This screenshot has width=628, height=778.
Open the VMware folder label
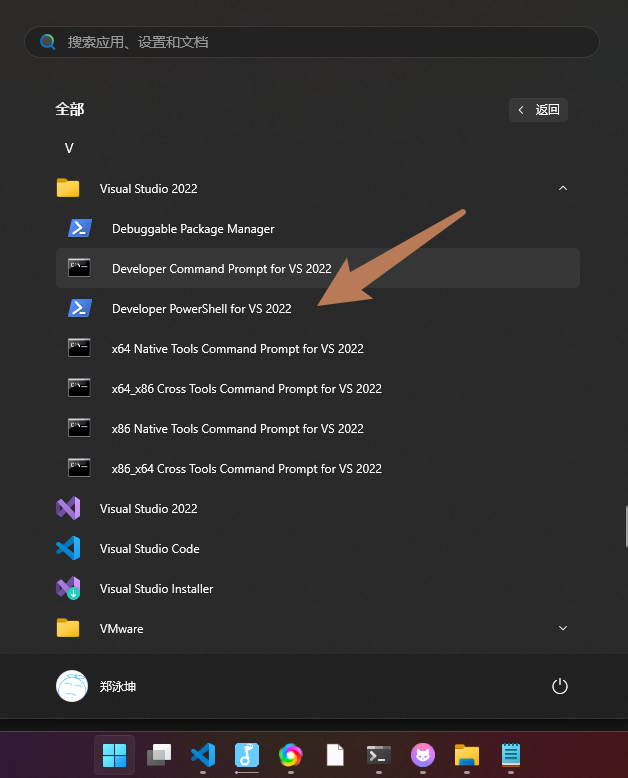(122, 629)
